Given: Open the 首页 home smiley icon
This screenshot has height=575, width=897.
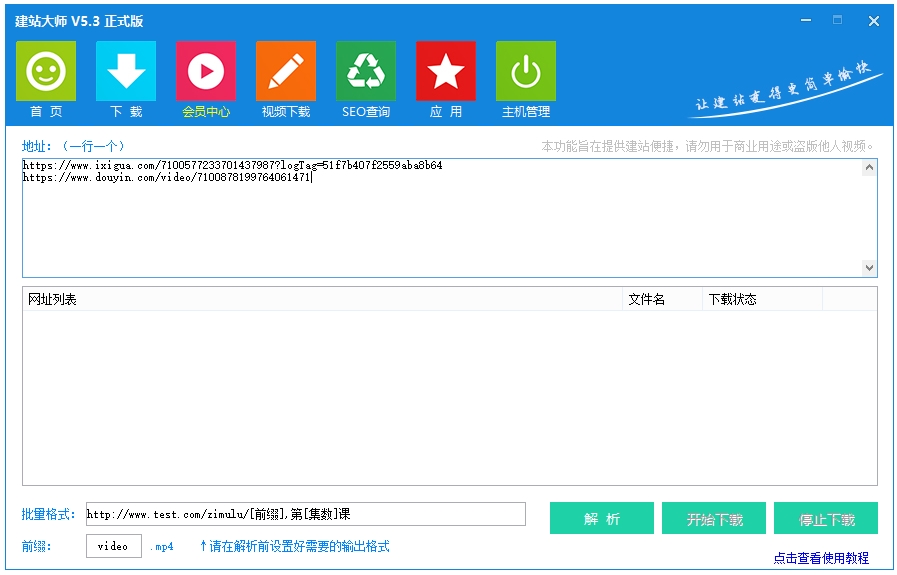Looking at the screenshot, I should tap(46, 71).
